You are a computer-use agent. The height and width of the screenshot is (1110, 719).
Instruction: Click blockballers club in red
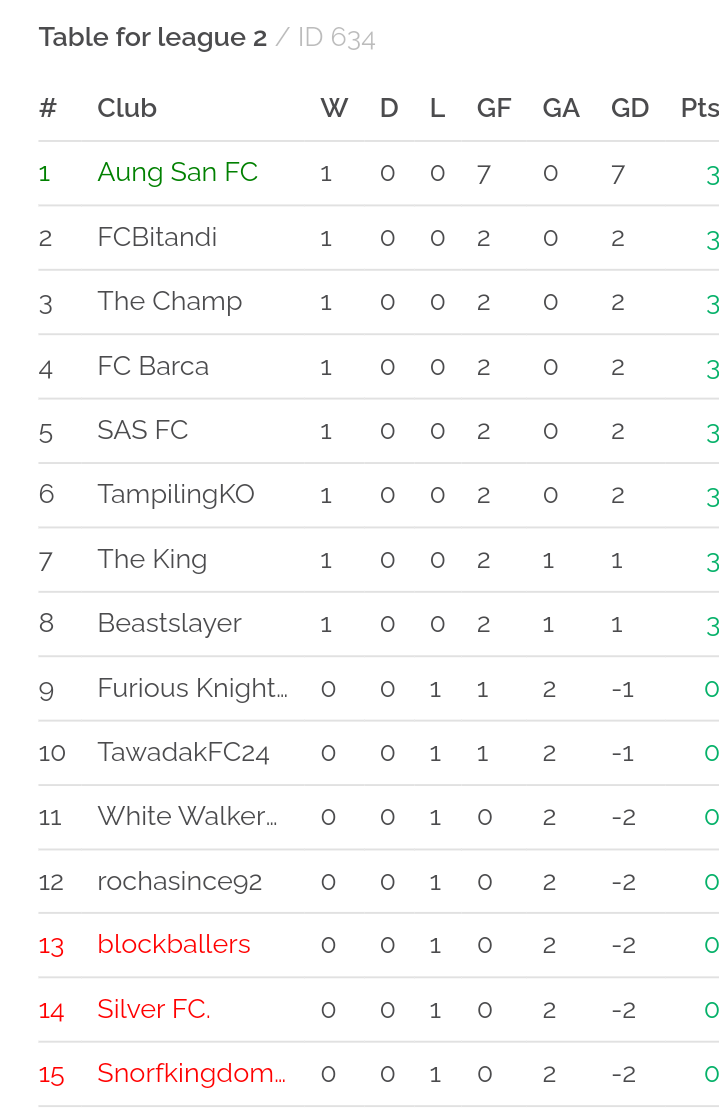pos(174,945)
